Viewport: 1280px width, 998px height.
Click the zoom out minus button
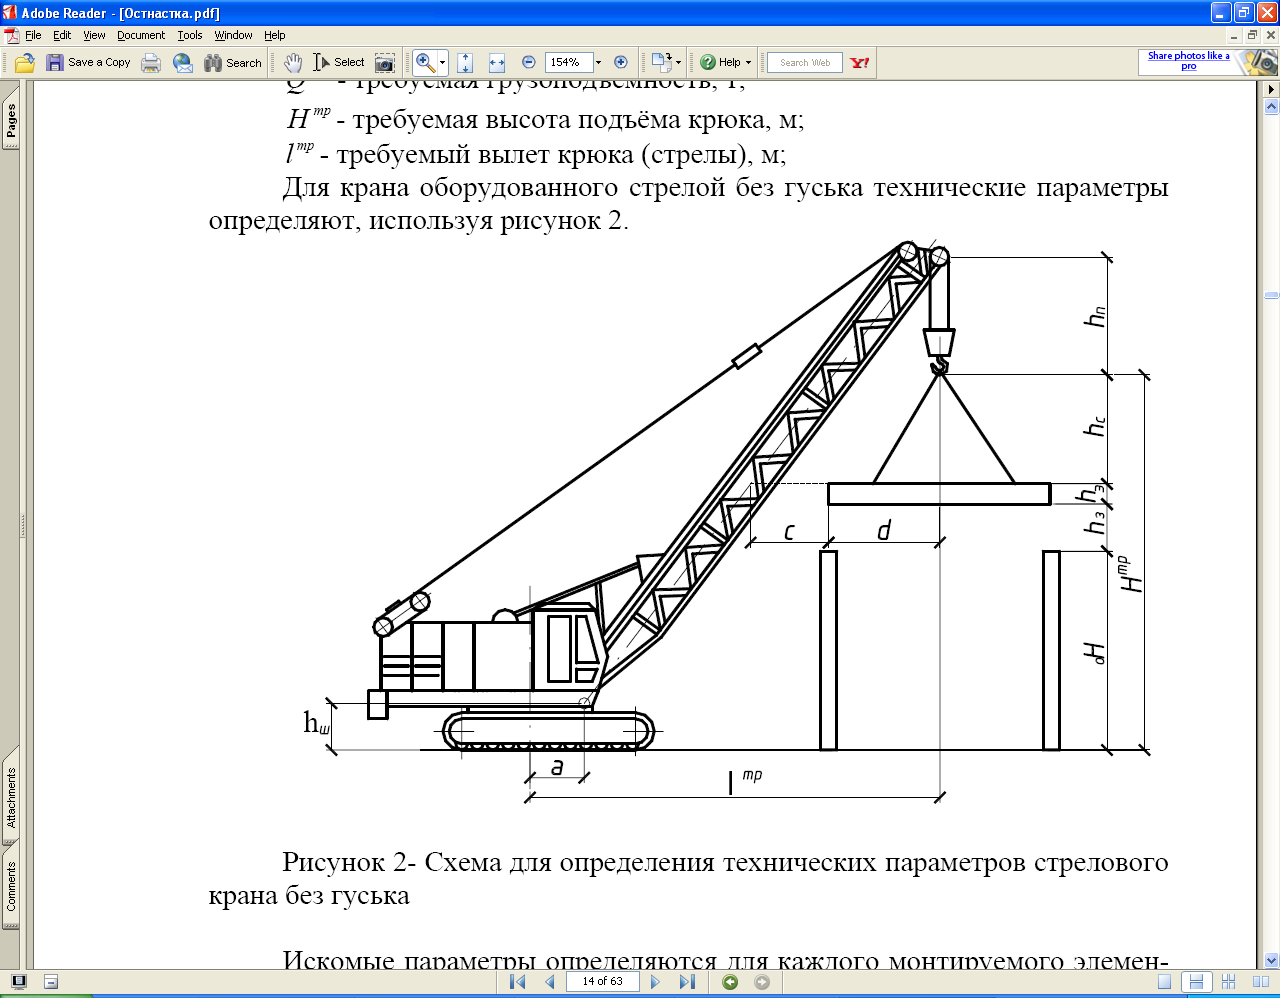529,62
